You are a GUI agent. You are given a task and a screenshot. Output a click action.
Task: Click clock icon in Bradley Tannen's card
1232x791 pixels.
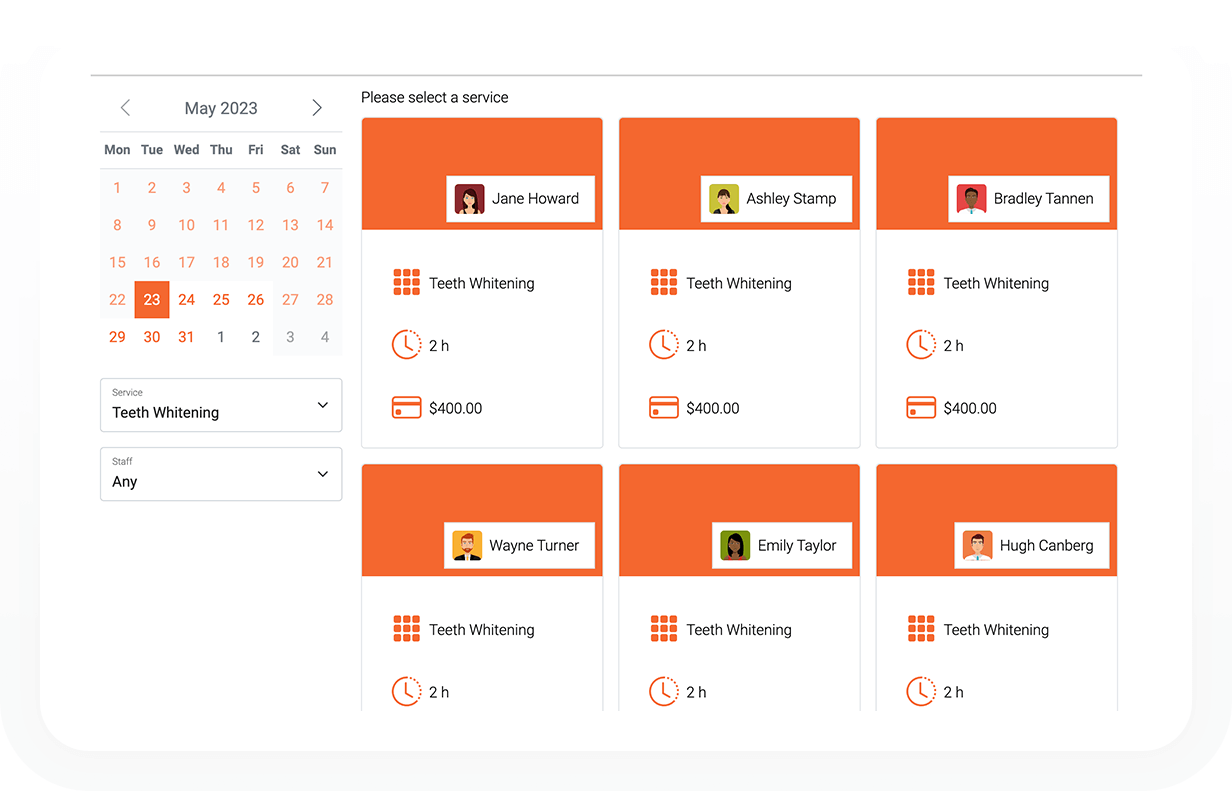pos(921,345)
